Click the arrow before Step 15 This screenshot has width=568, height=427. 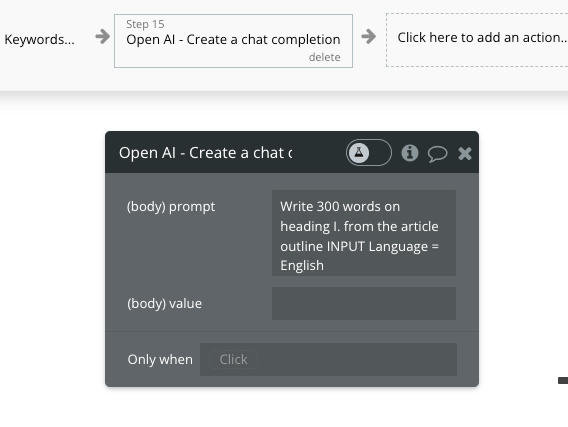[x=103, y=37]
